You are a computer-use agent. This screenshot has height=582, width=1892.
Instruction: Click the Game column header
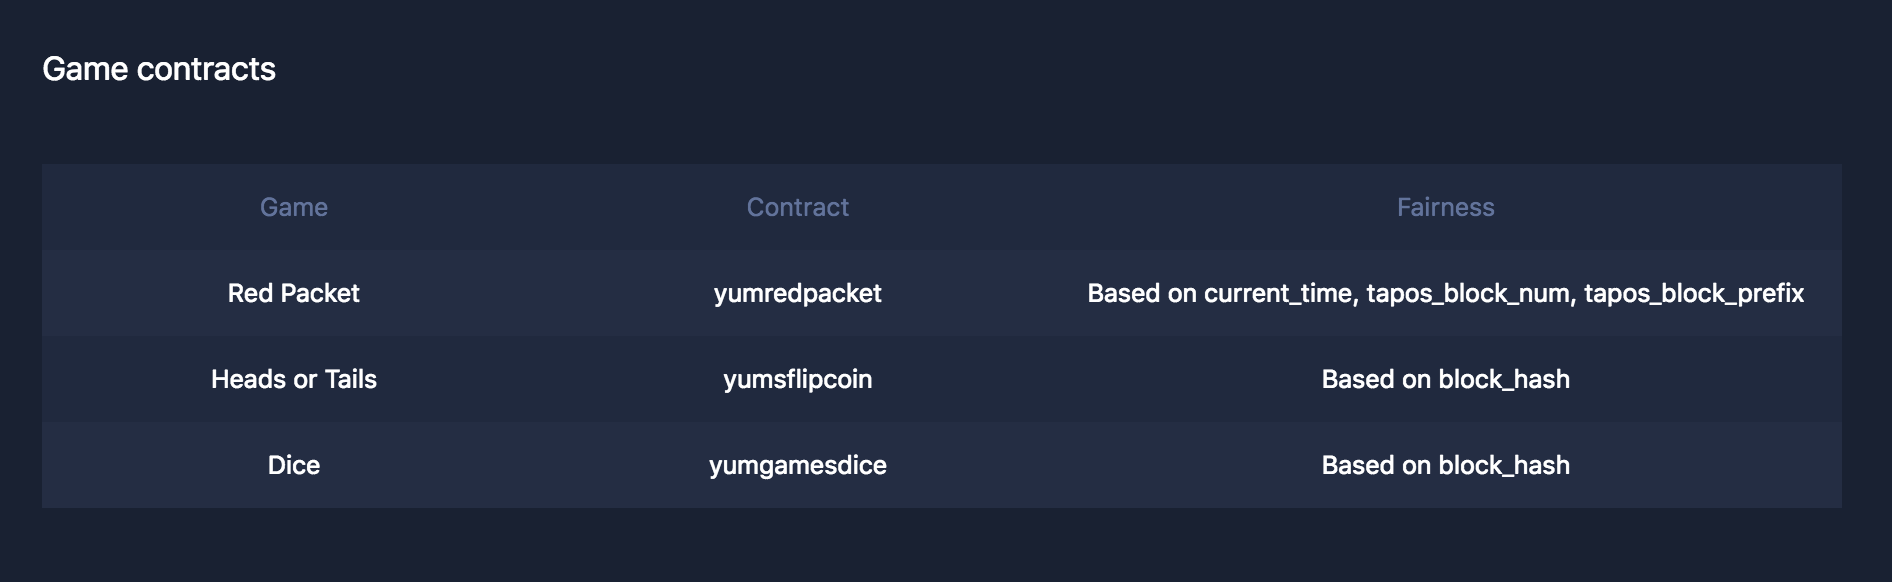[293, 207]
